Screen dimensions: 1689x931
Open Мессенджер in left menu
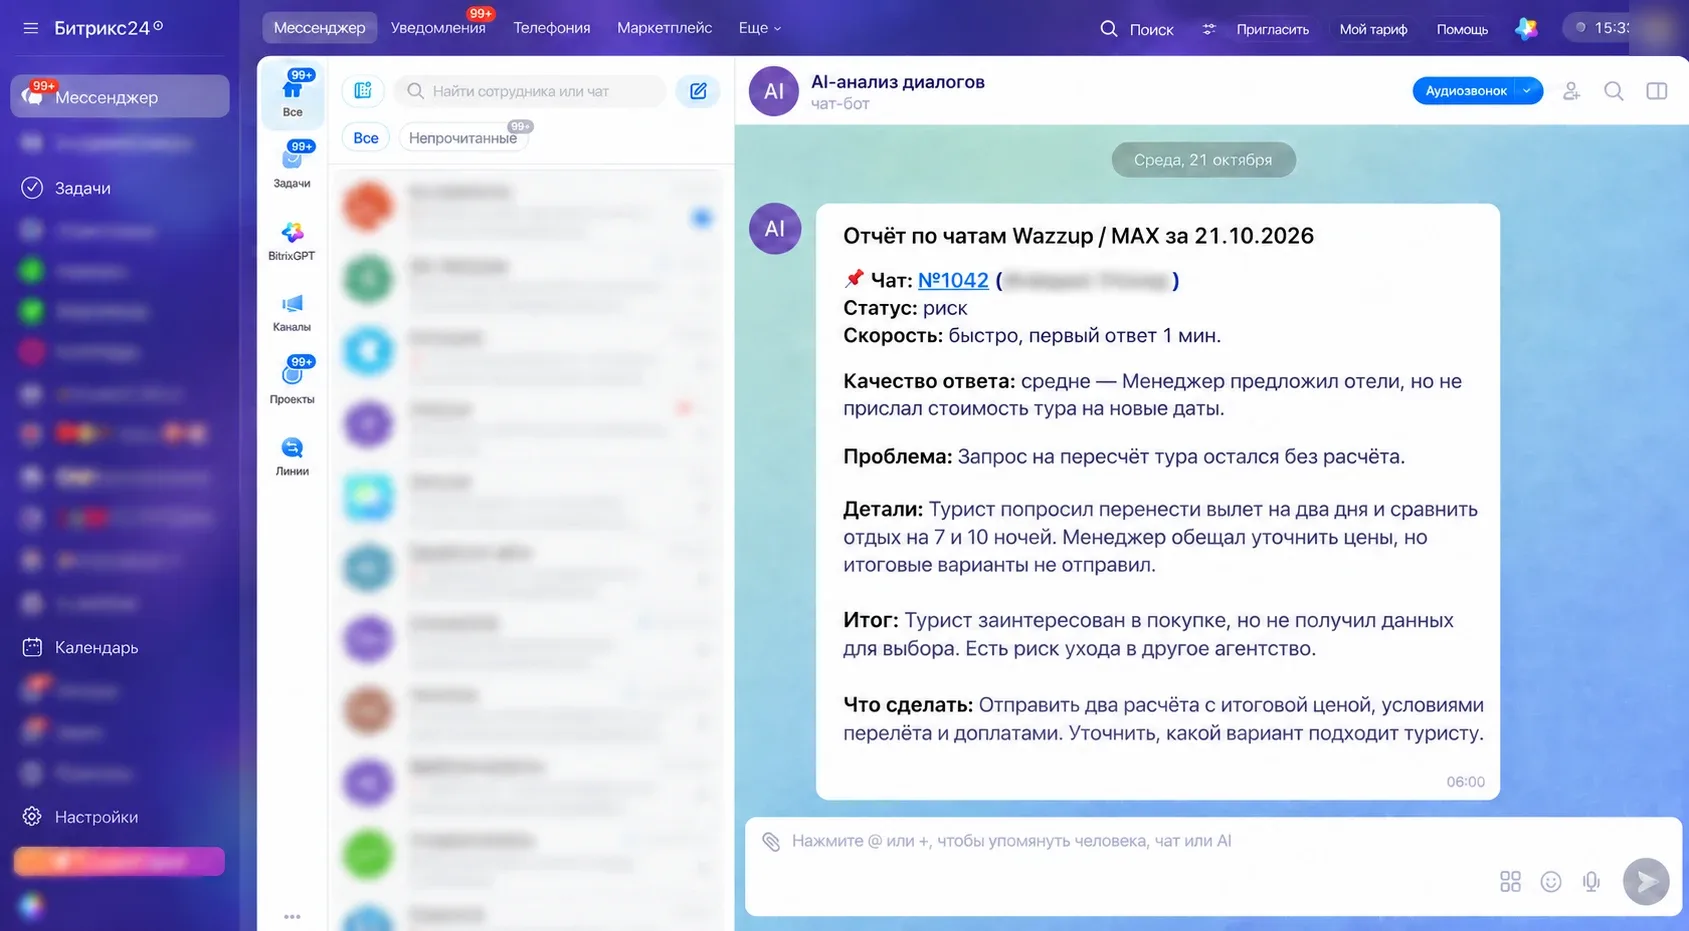pyautogui.click(x=120, y=97)
